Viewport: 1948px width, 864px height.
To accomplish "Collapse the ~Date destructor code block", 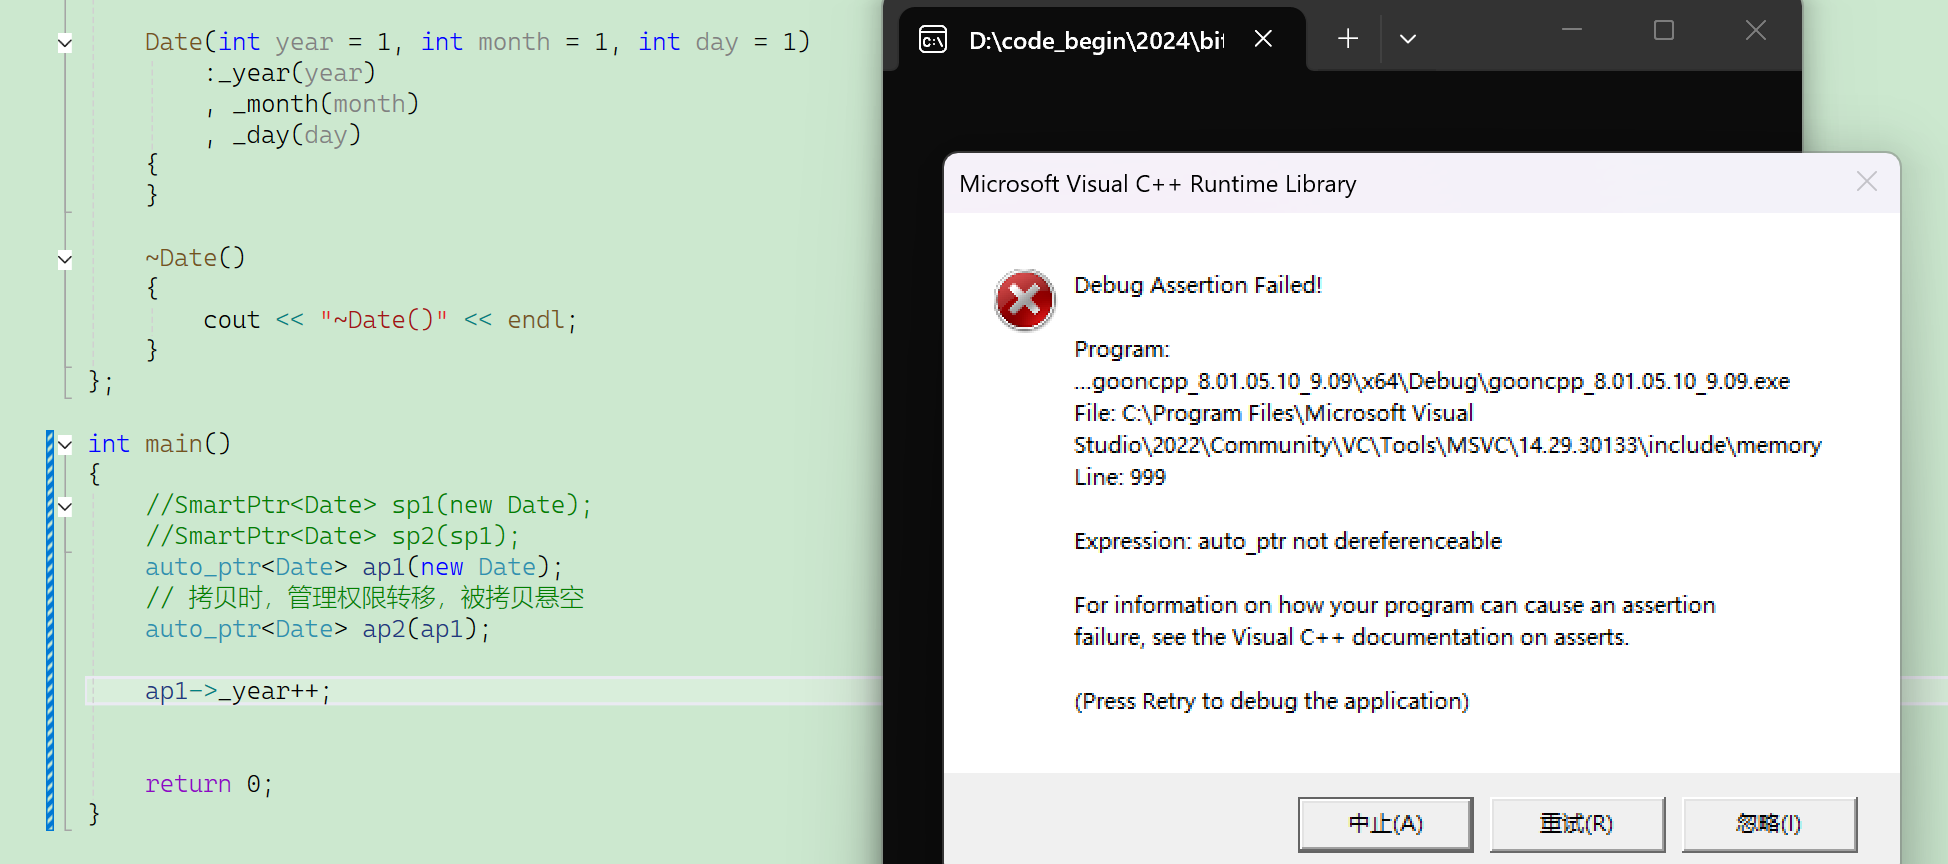I will pyautogui.click(x=65, y=260).
